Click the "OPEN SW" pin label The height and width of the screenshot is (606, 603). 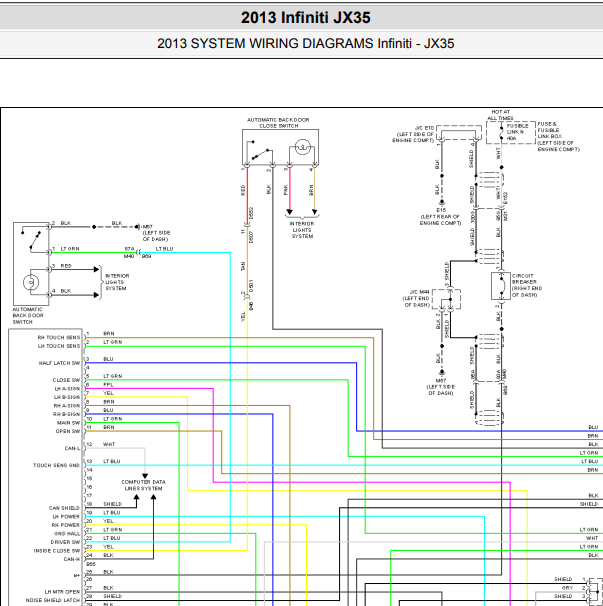coord(68,431)
